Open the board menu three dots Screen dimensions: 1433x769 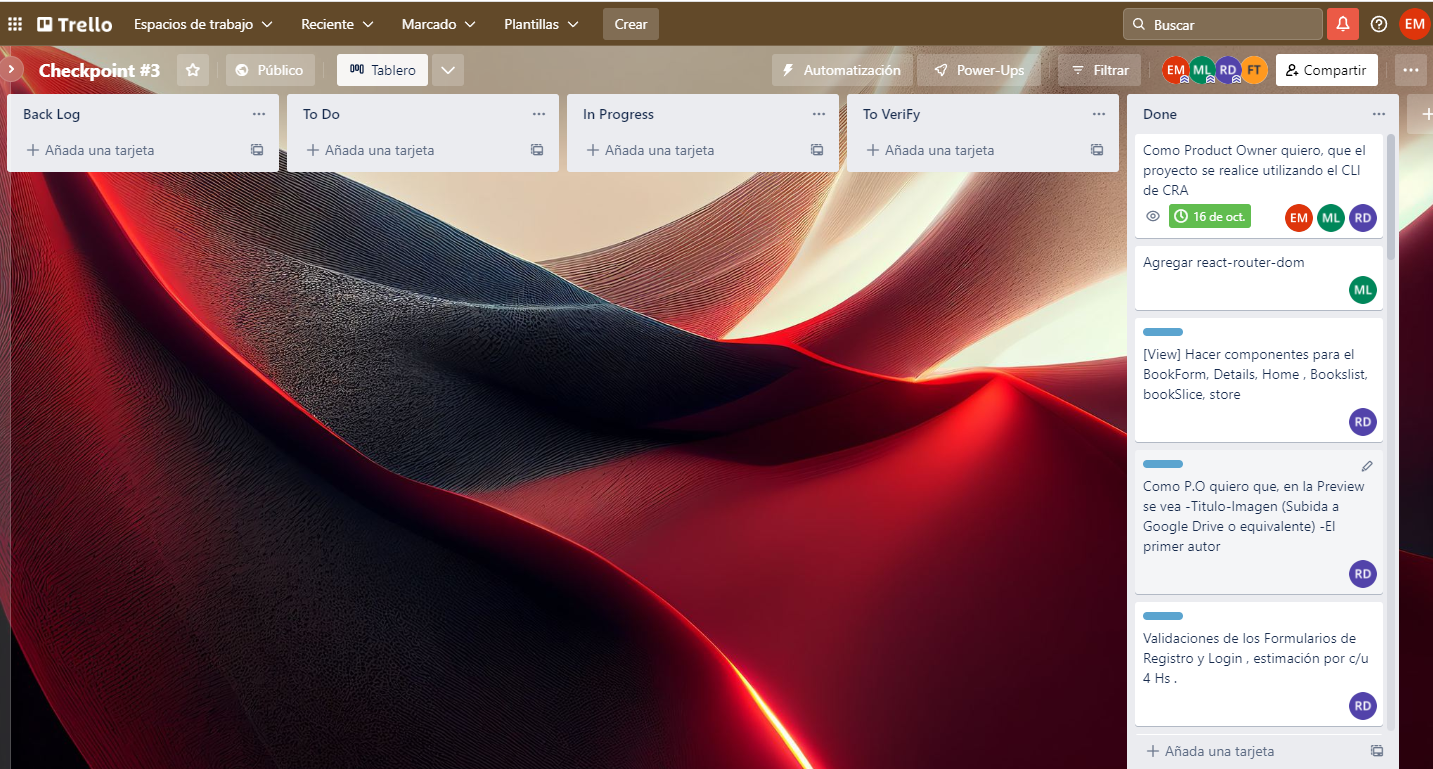[1410, 70]
